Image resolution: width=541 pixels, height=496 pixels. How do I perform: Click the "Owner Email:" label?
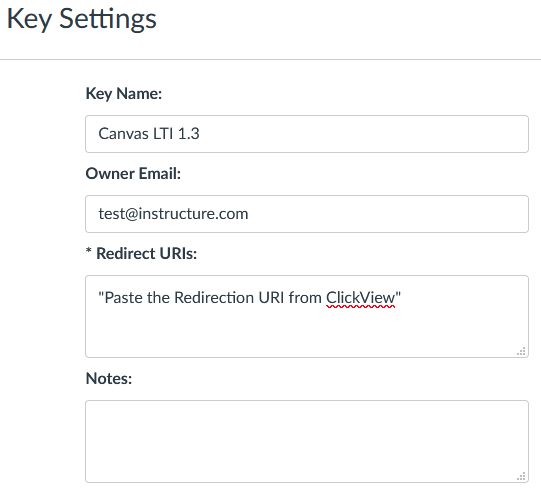[133, 173]
